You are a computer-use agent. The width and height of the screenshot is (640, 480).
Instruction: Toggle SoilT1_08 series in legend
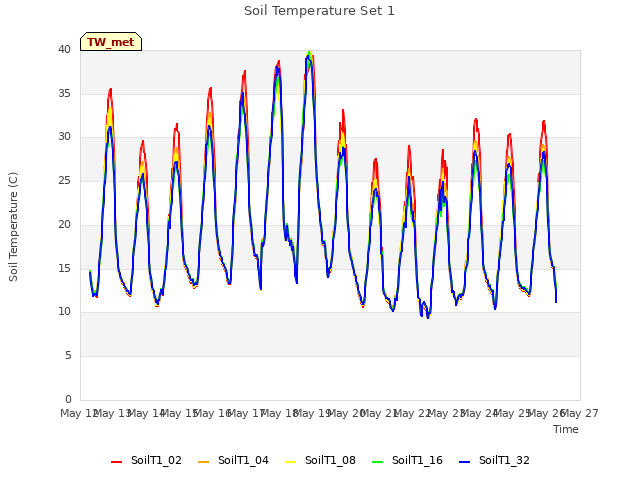click(x=320, y=460)
